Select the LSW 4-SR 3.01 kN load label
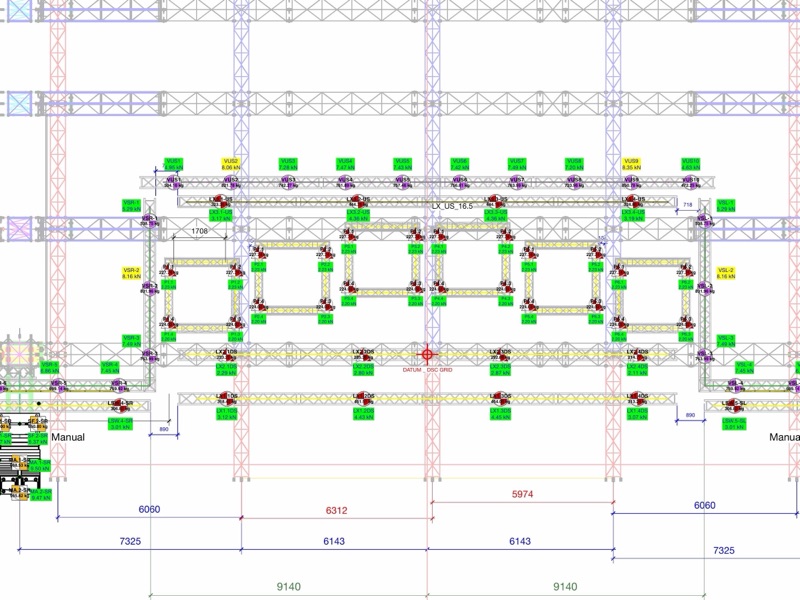Screen dimensions: 800x600 coord(120,423)
